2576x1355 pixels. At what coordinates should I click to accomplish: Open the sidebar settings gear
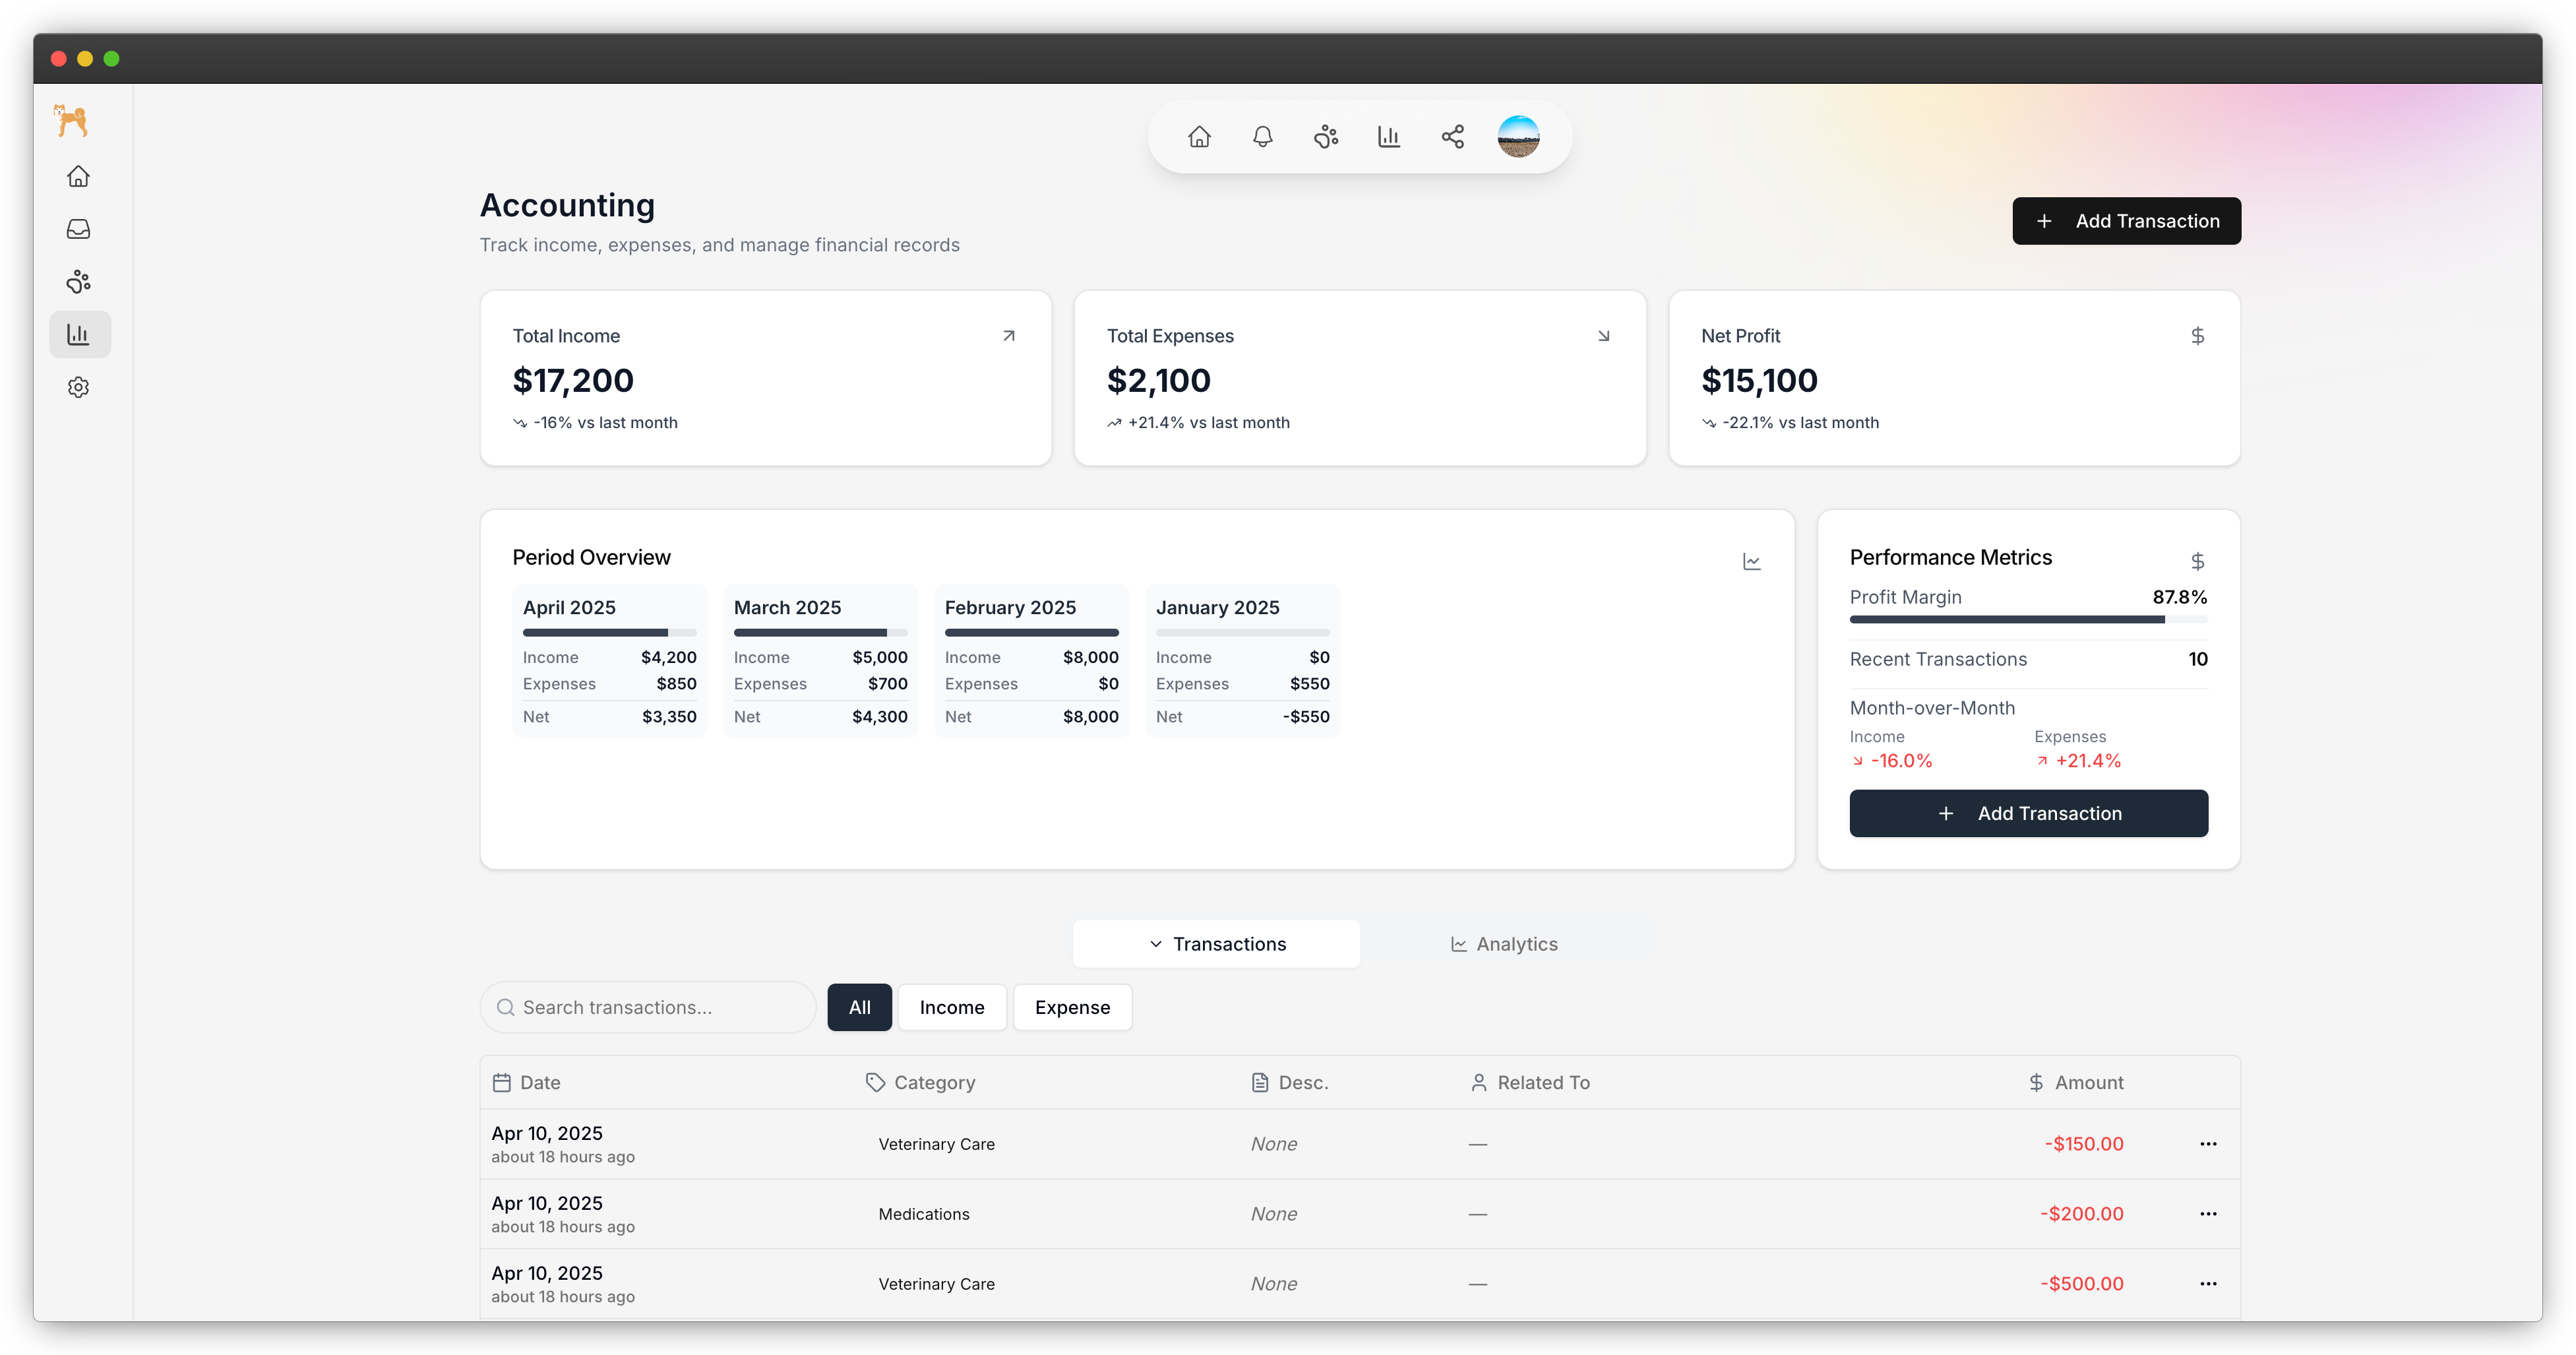[x=78, y=387]
